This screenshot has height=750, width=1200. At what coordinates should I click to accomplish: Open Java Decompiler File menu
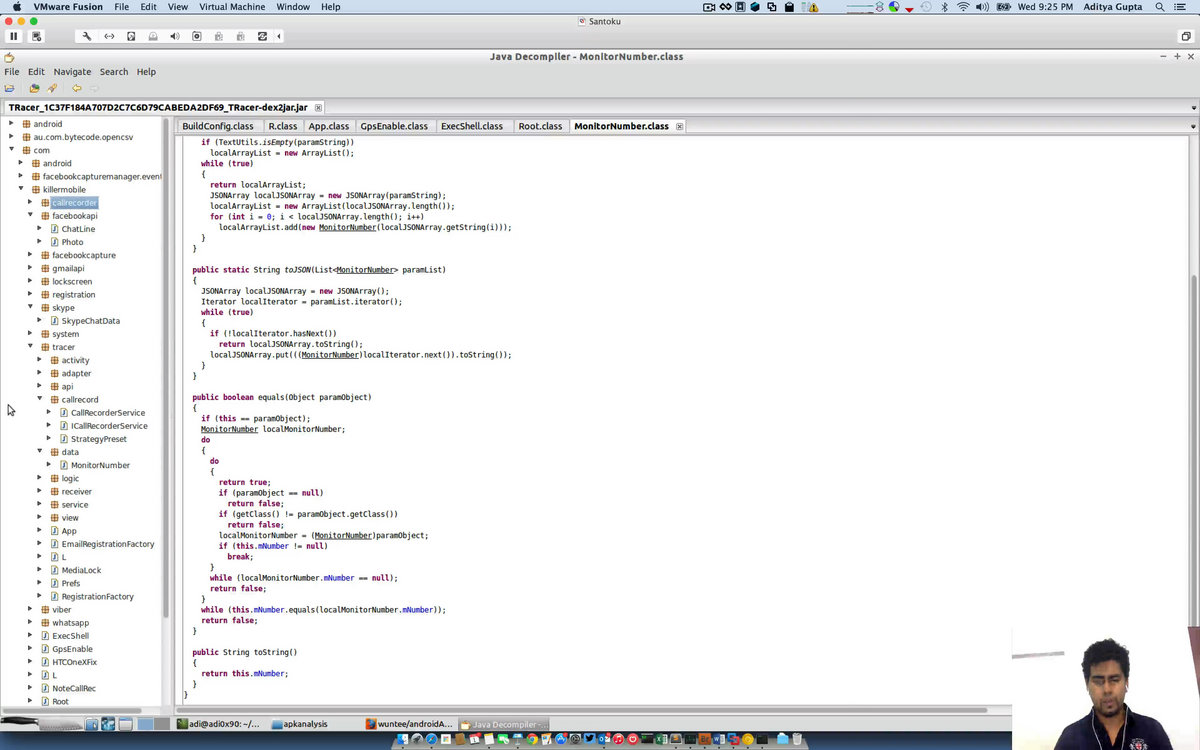point(12,72)
